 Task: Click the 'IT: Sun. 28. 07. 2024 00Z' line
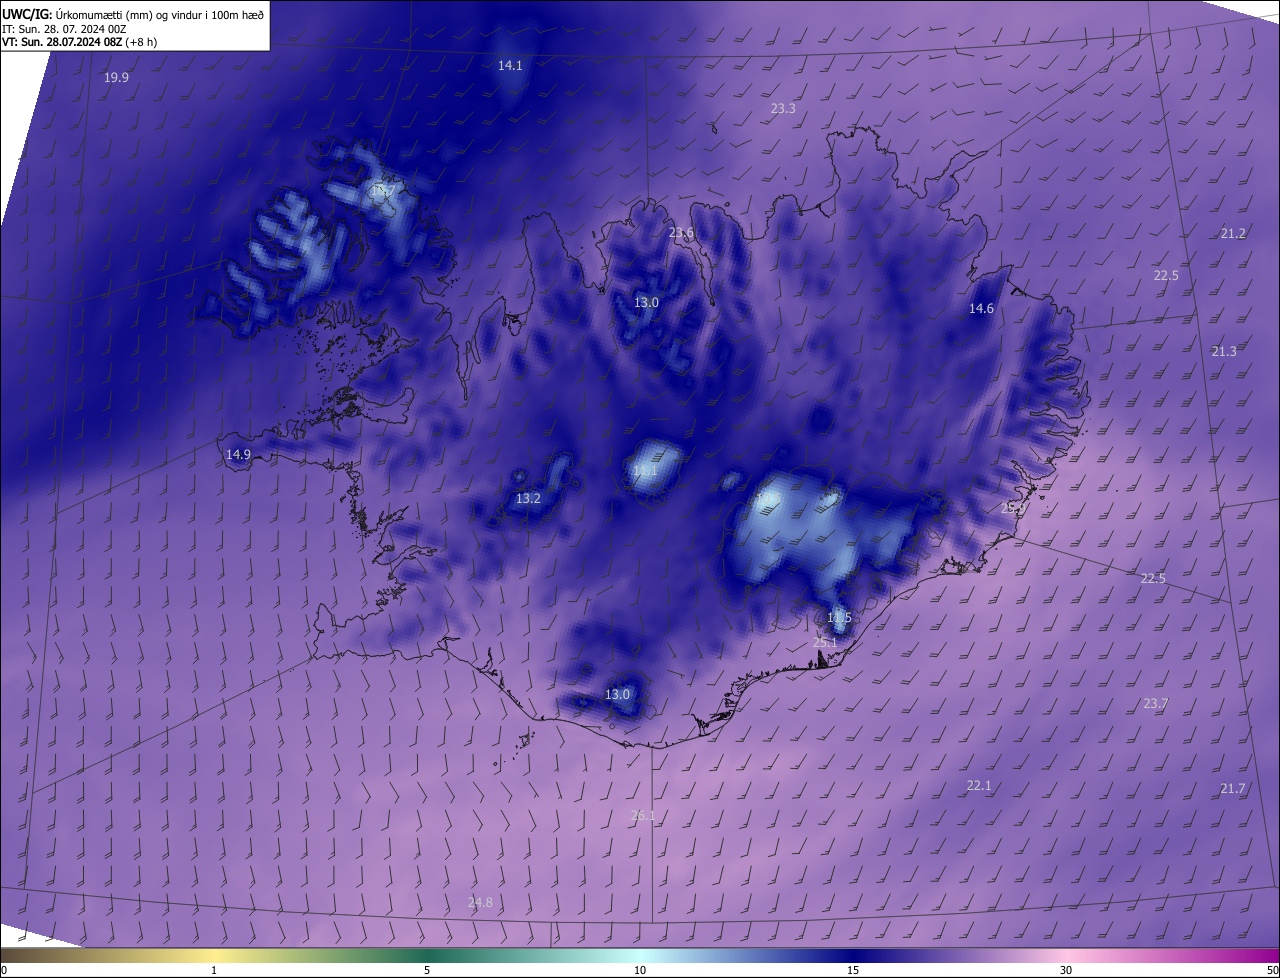[64, 29]
